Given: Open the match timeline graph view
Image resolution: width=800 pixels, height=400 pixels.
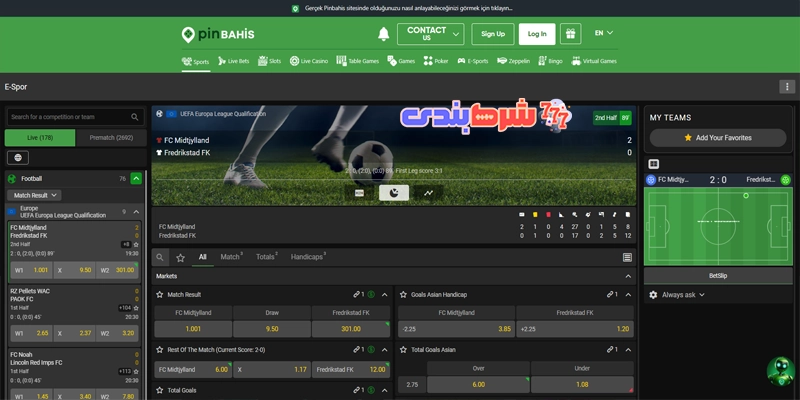Looking at the screenshot, I should coord(428,193).
